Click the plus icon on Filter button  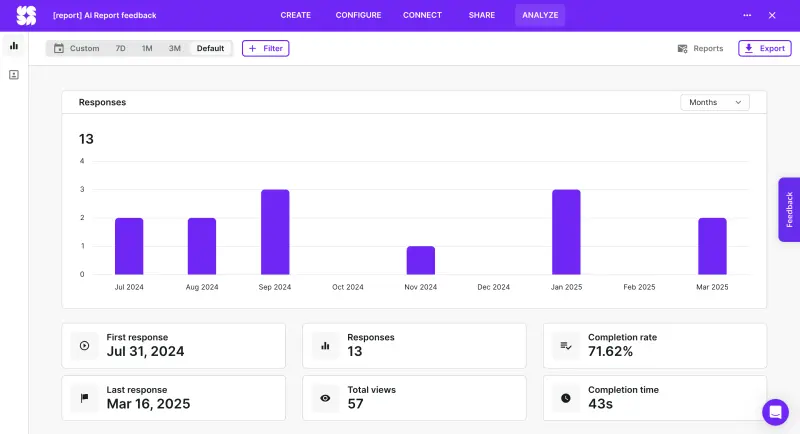252,48
